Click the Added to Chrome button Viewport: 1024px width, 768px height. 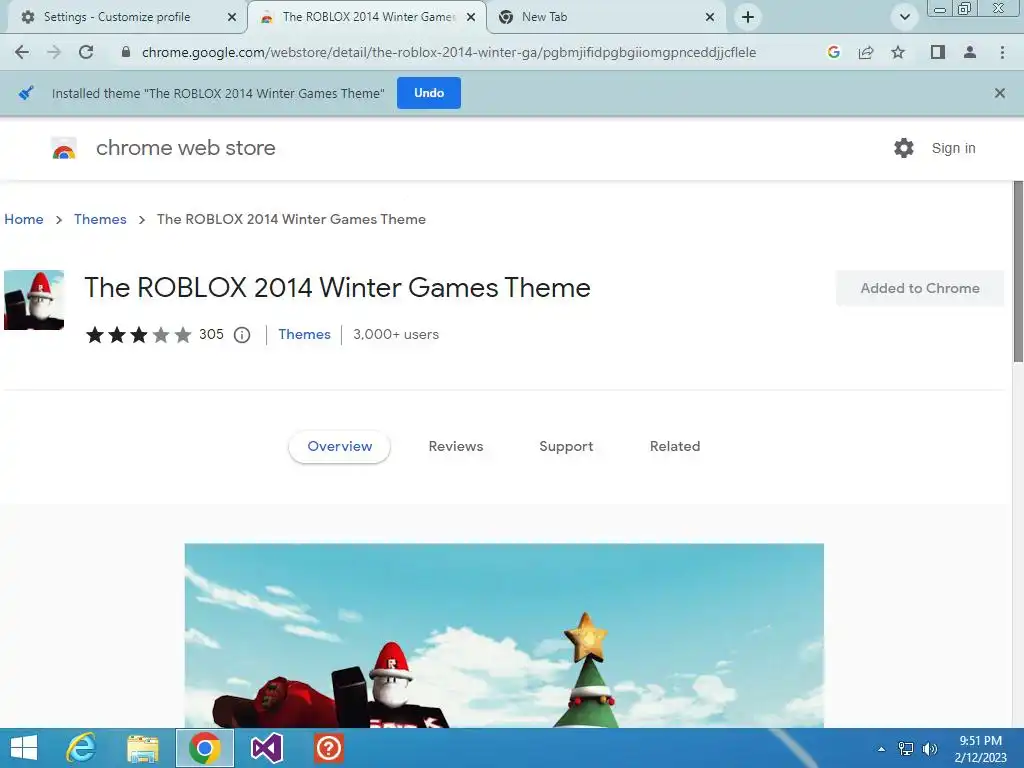tap(920, 288)
